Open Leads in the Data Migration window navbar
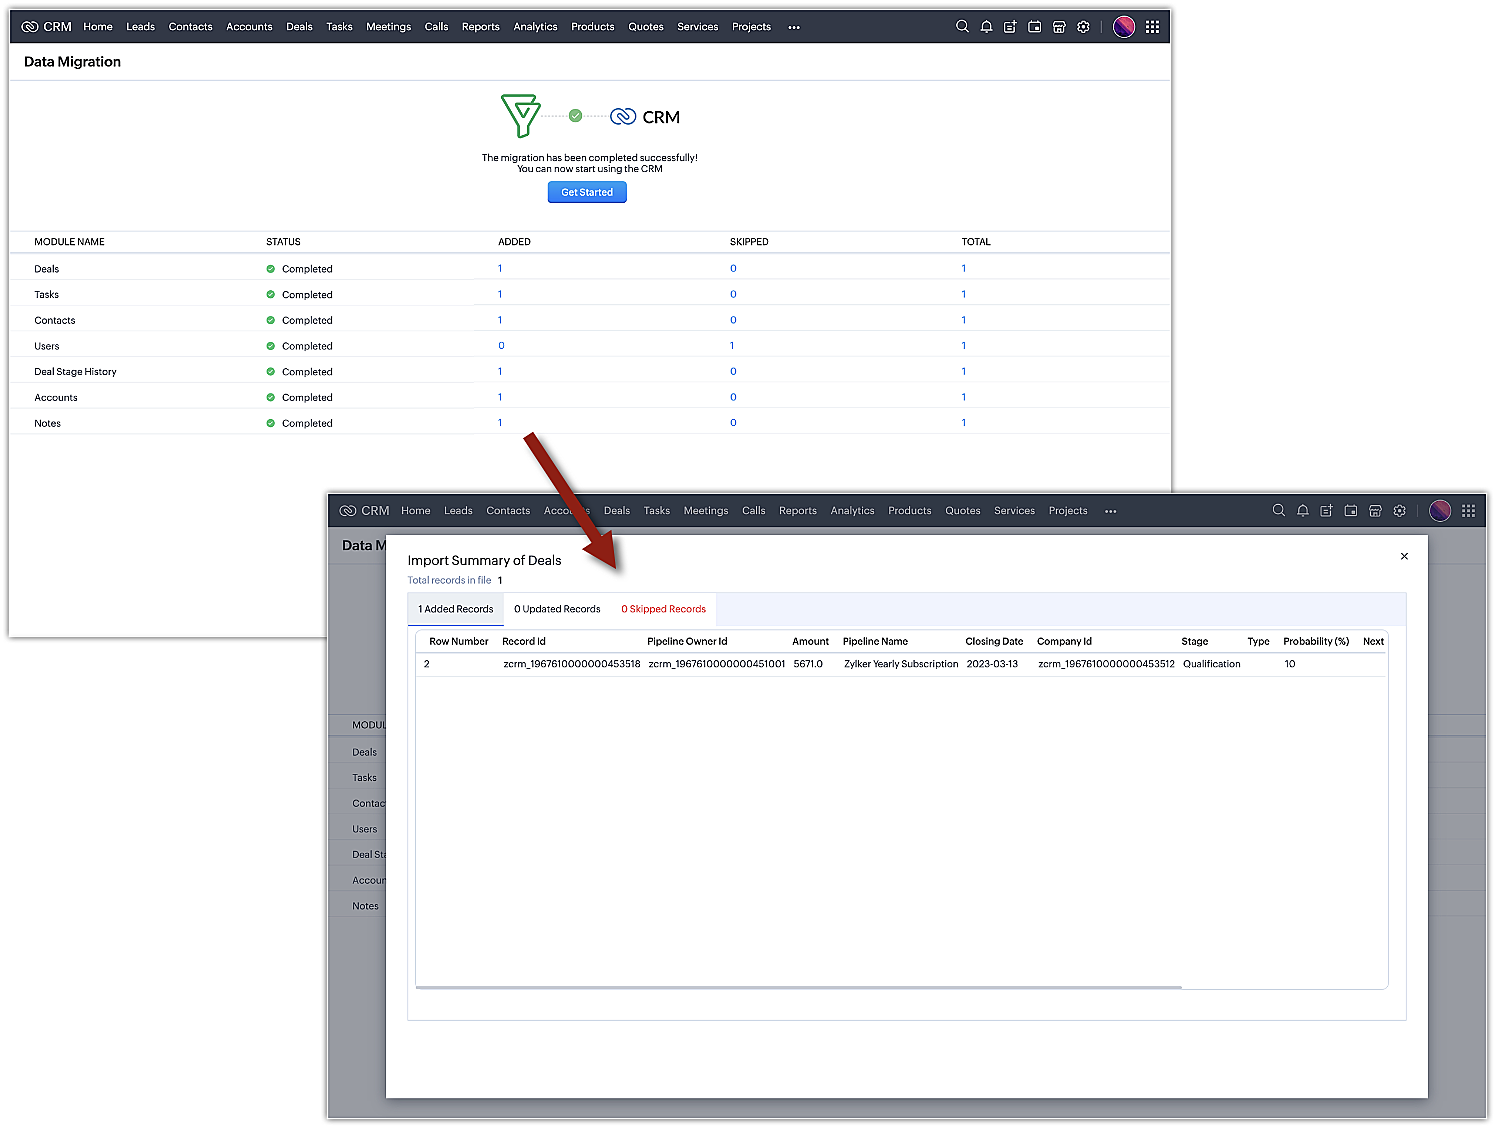 [140, 27]
